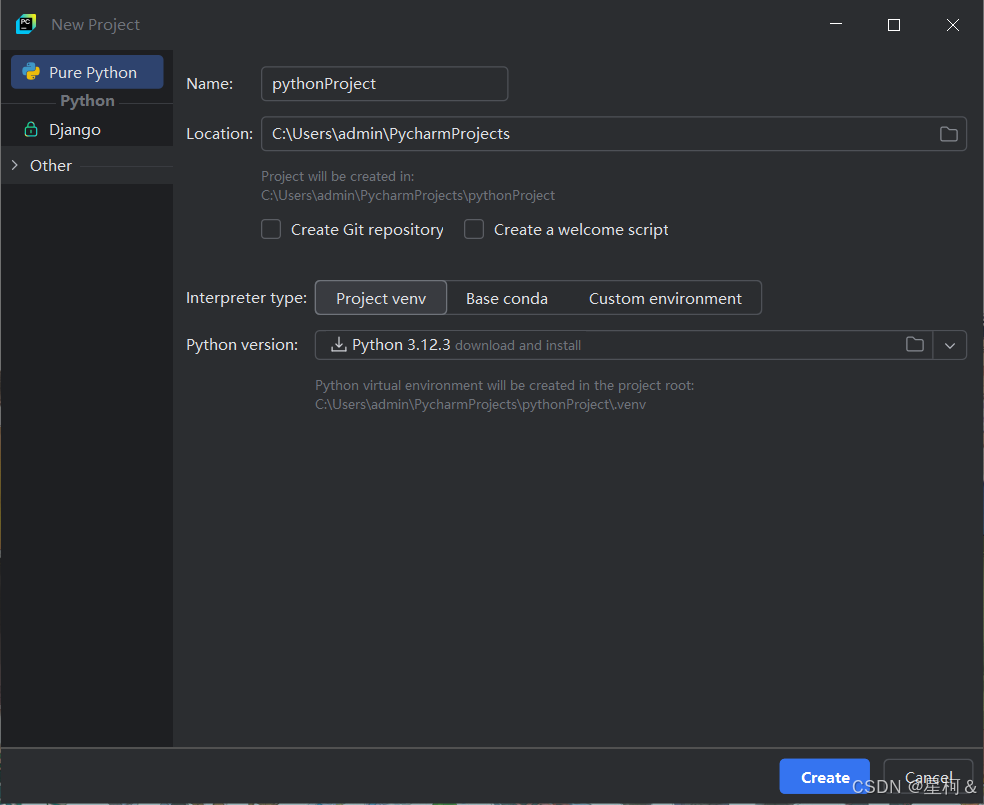Open the Python version combo box
This screenshot has height=805, width=984.
(x=640, y=345)
